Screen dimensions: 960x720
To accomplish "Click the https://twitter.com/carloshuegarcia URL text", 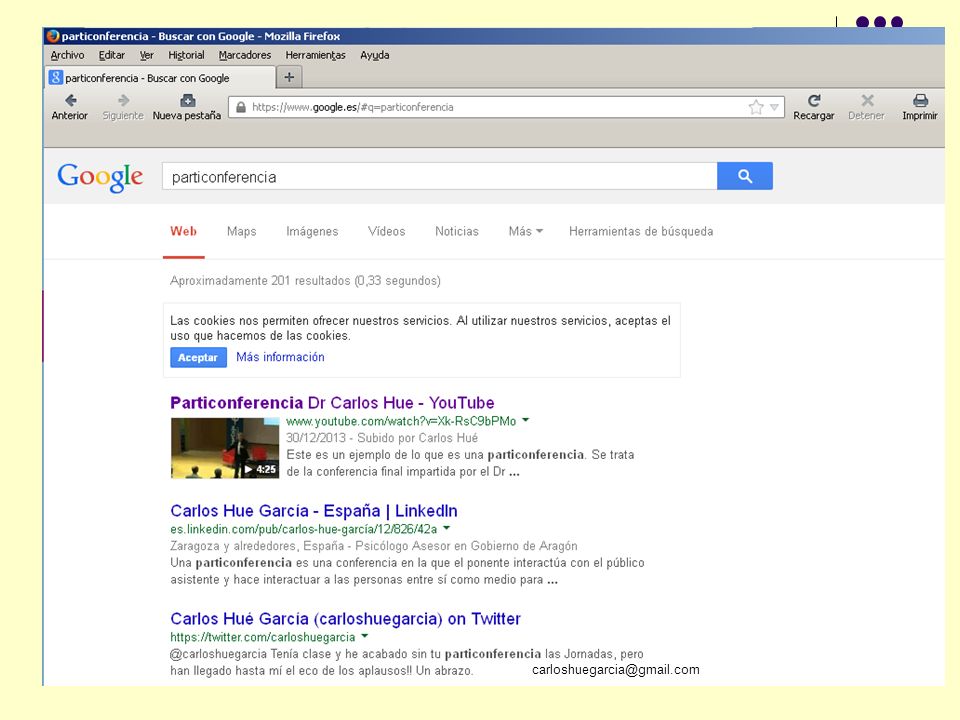I will pos(263,637).
